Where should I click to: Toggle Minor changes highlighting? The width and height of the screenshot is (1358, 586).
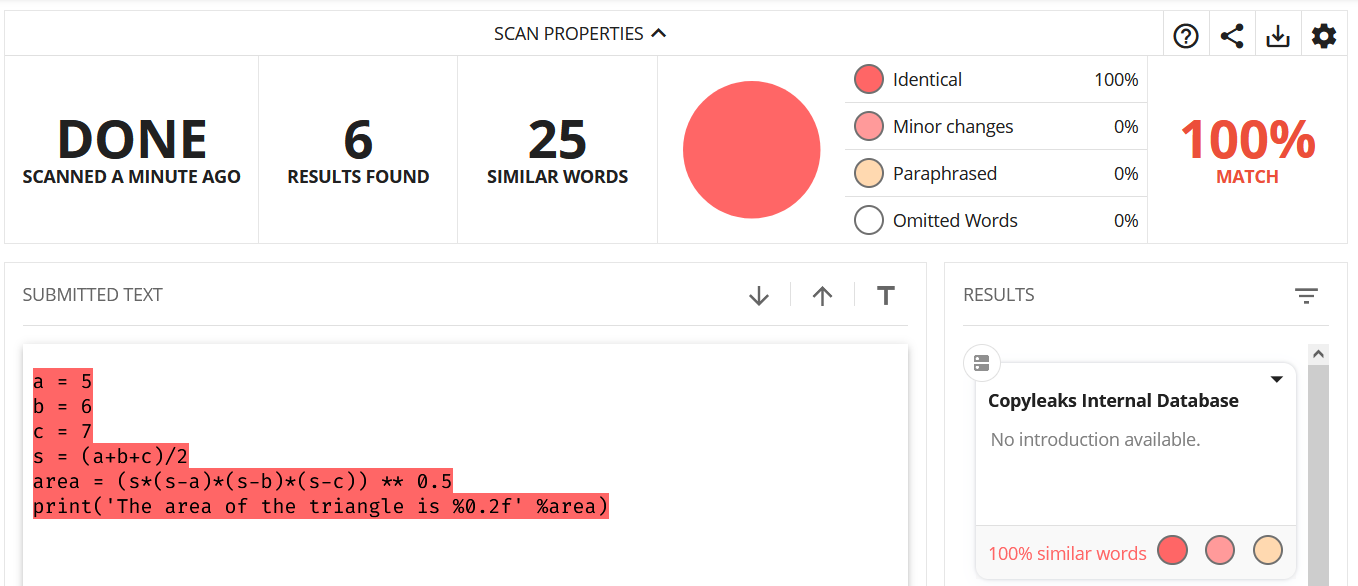(869, 127)
